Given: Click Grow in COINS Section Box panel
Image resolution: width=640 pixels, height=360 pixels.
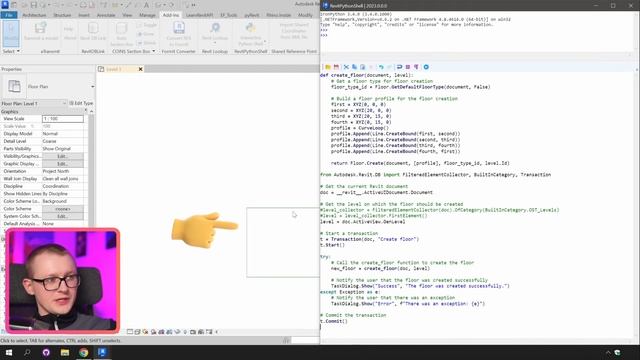Looking at the screenshot, I should tap(146, 34).
